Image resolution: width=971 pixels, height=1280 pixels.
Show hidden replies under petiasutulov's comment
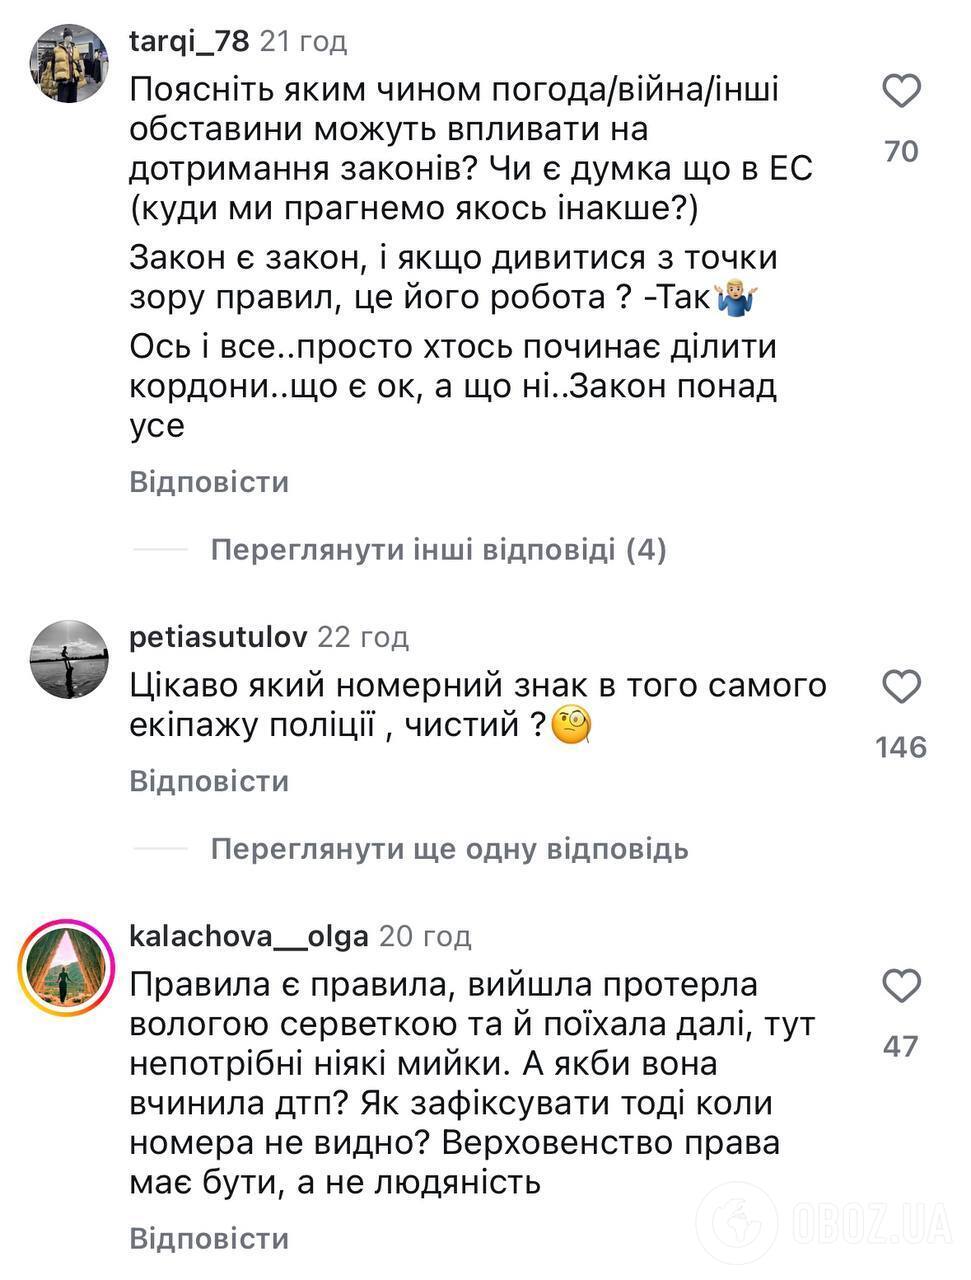(x=450, y=849)
